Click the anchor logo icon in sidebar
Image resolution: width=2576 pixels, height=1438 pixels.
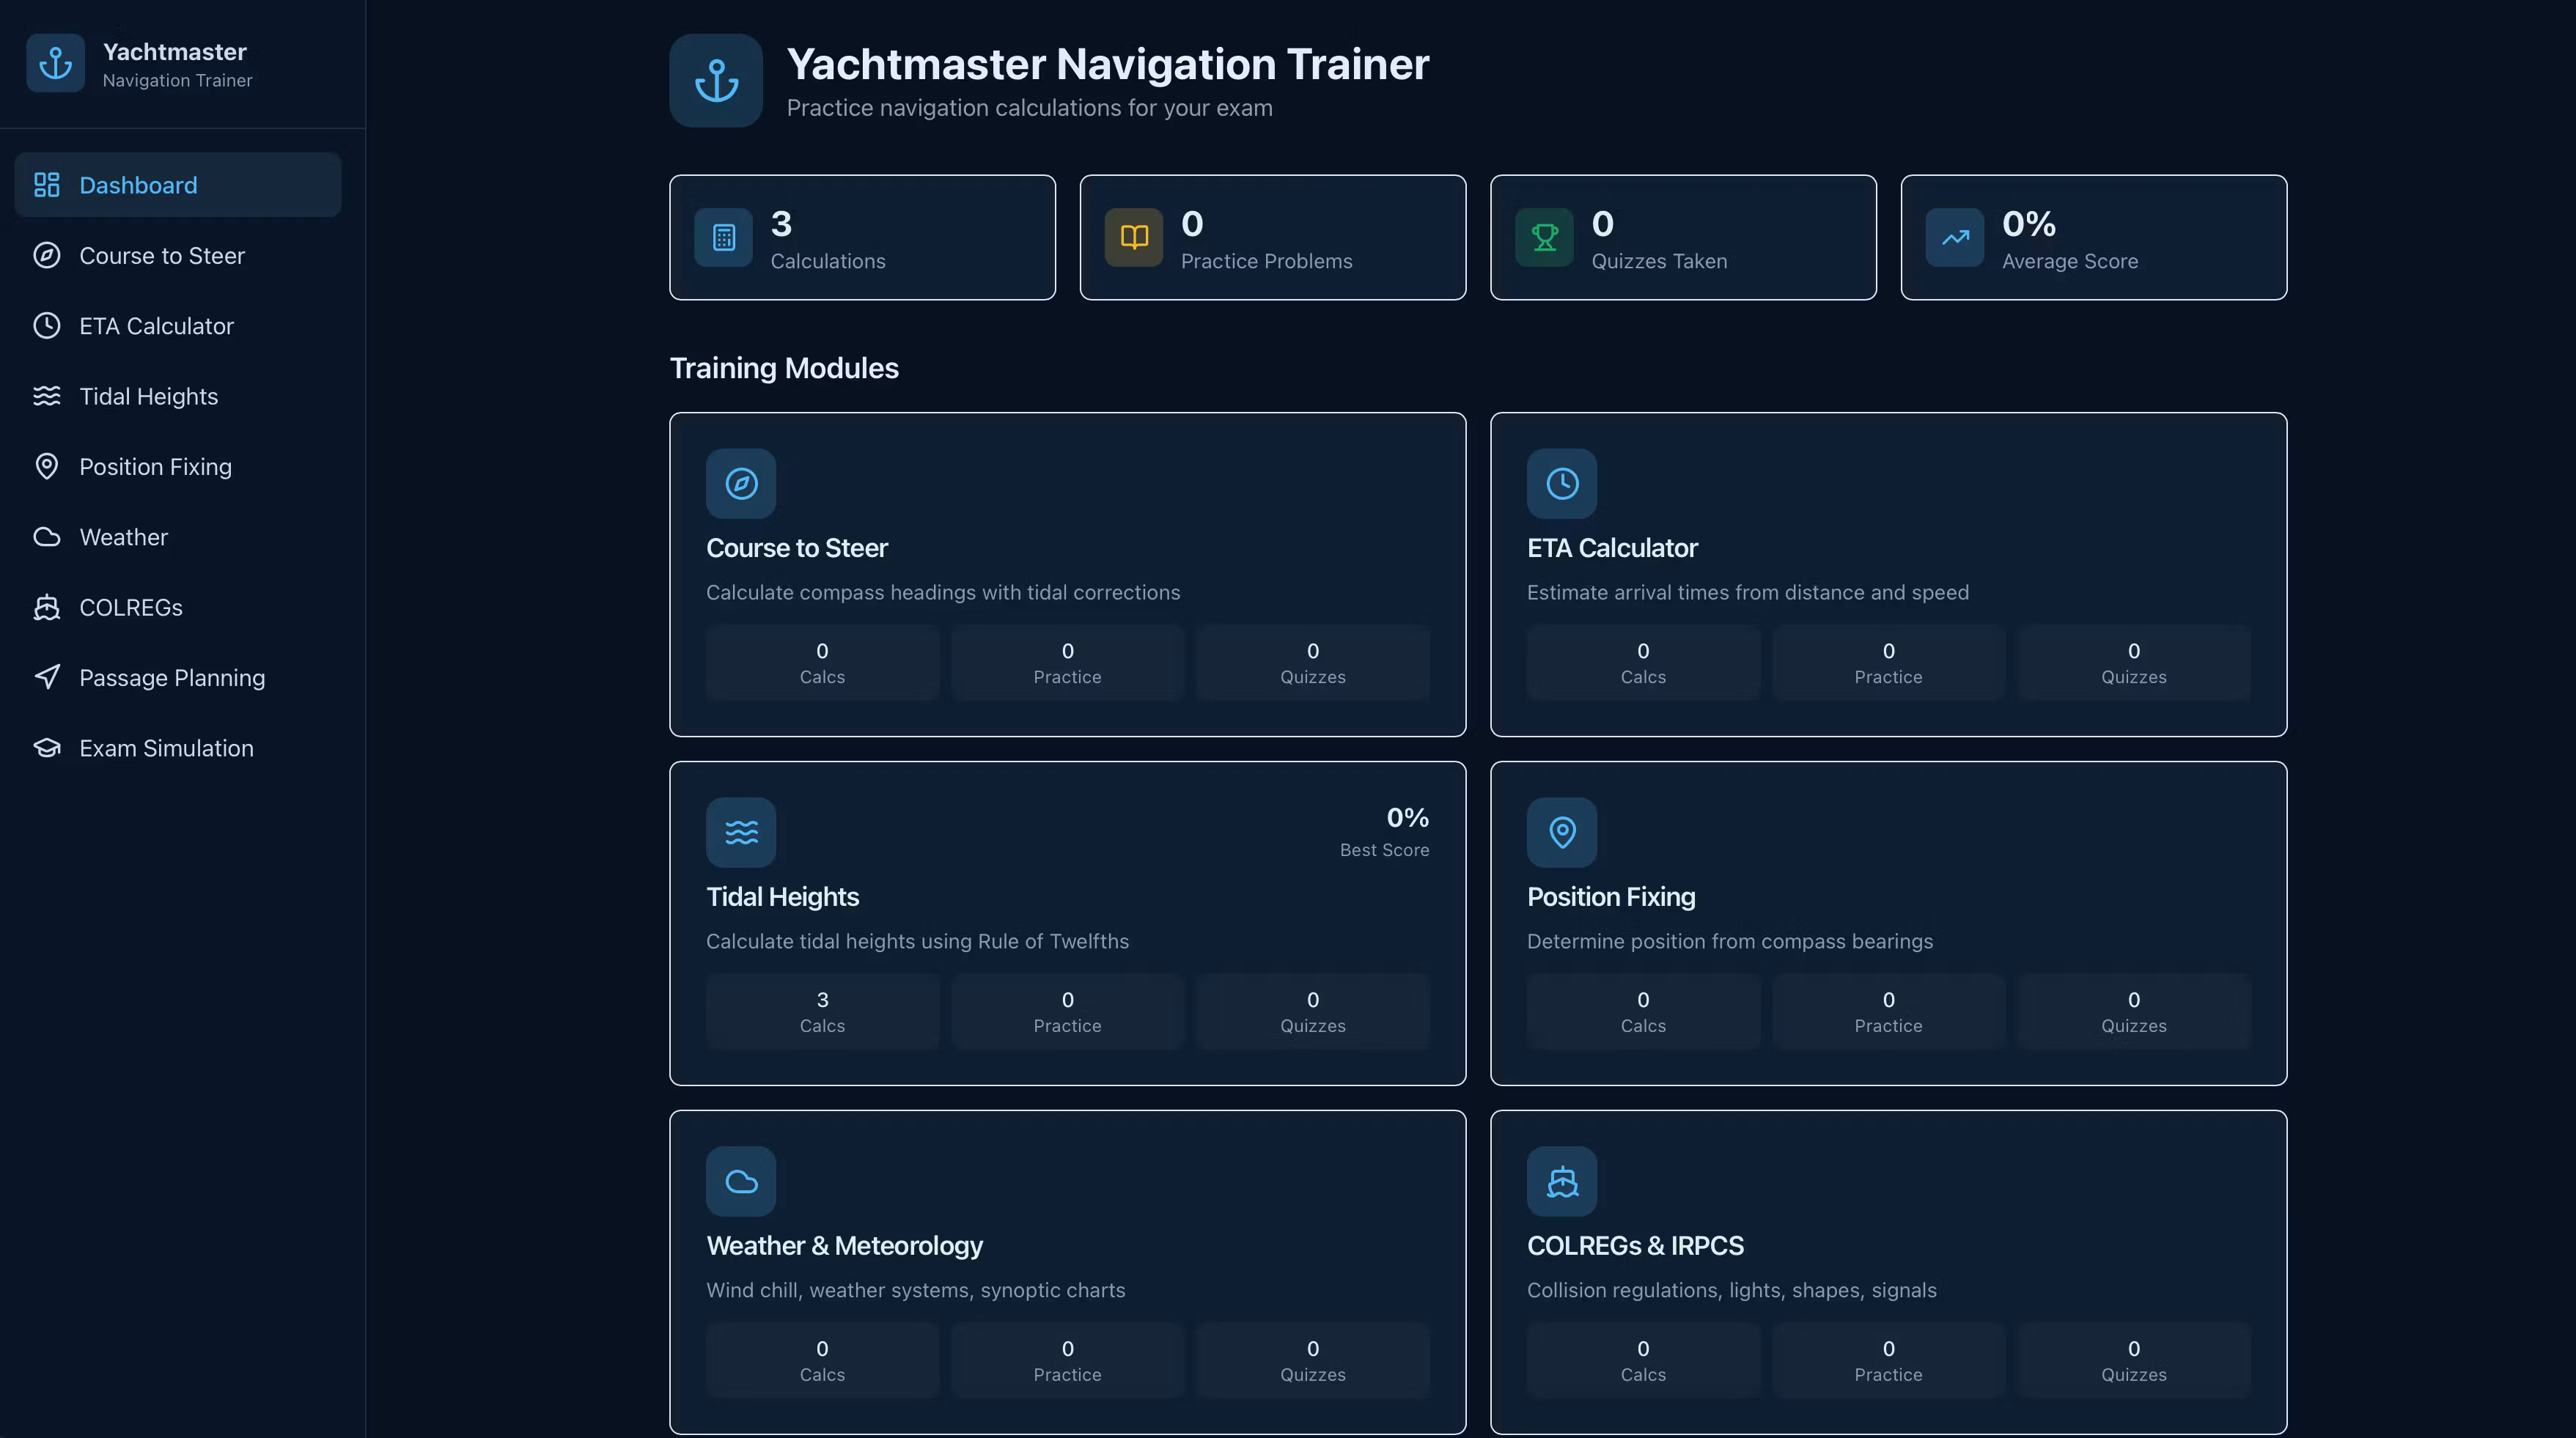tap(55, 64)
